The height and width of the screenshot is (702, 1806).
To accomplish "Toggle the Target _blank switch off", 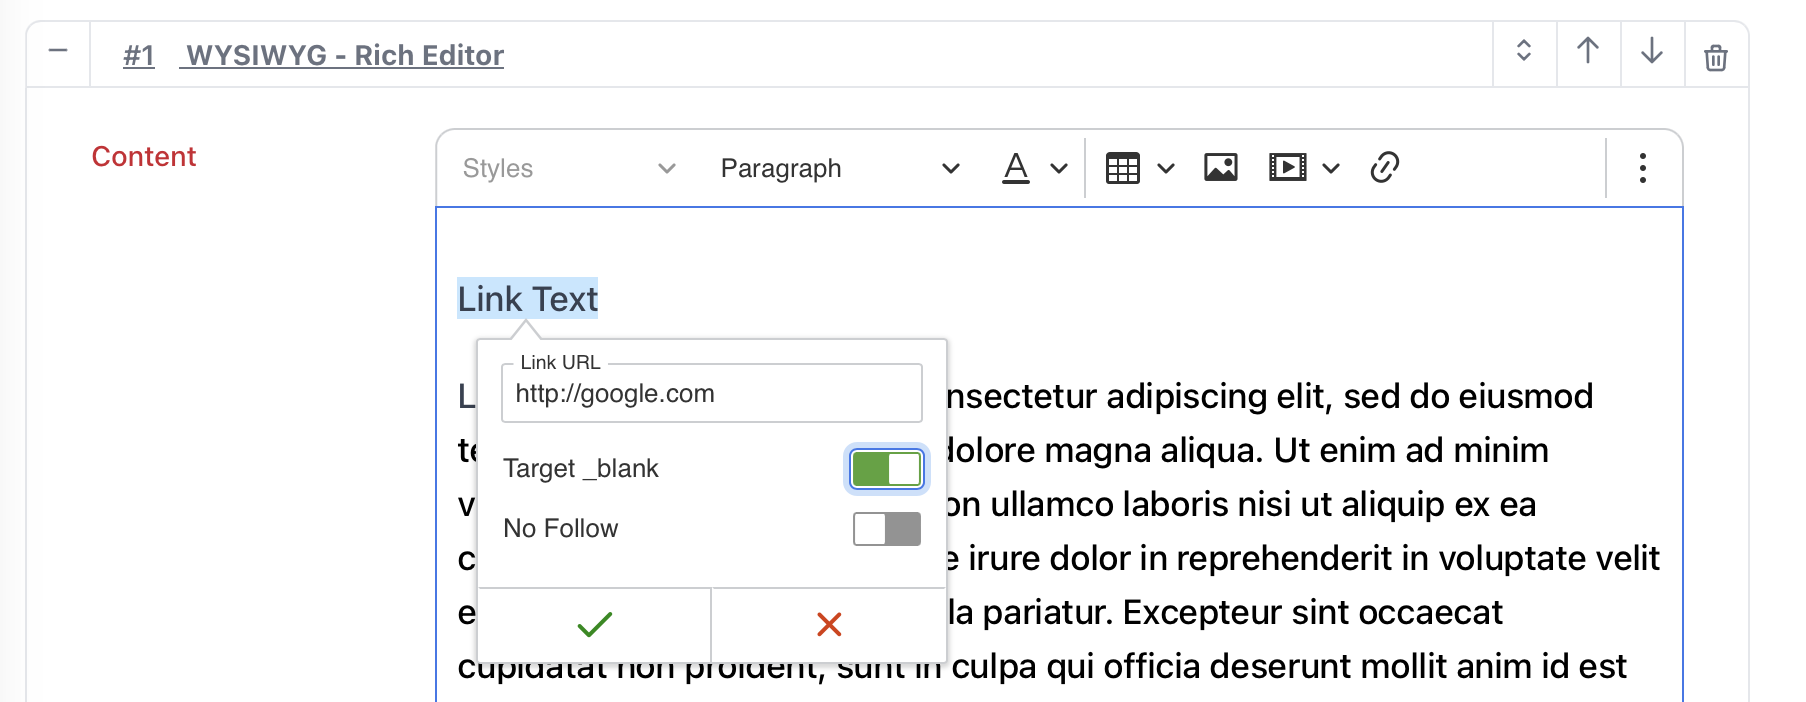I will coord(887,469).
